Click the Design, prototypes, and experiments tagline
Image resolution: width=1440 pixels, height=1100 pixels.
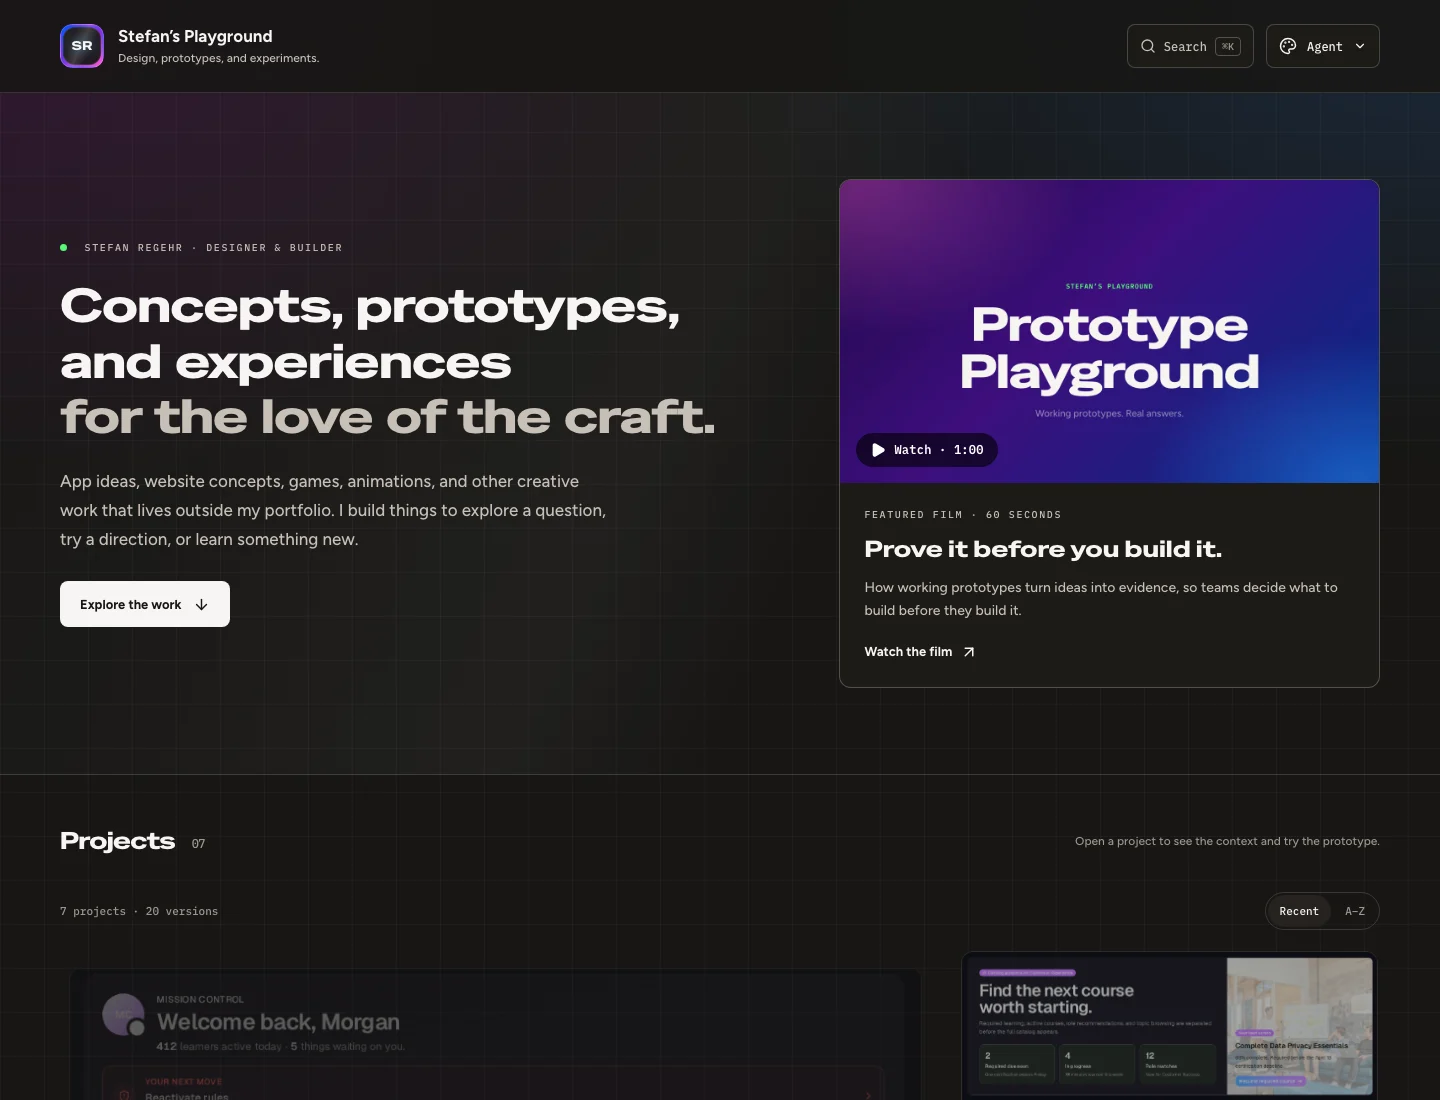point(218,58)
